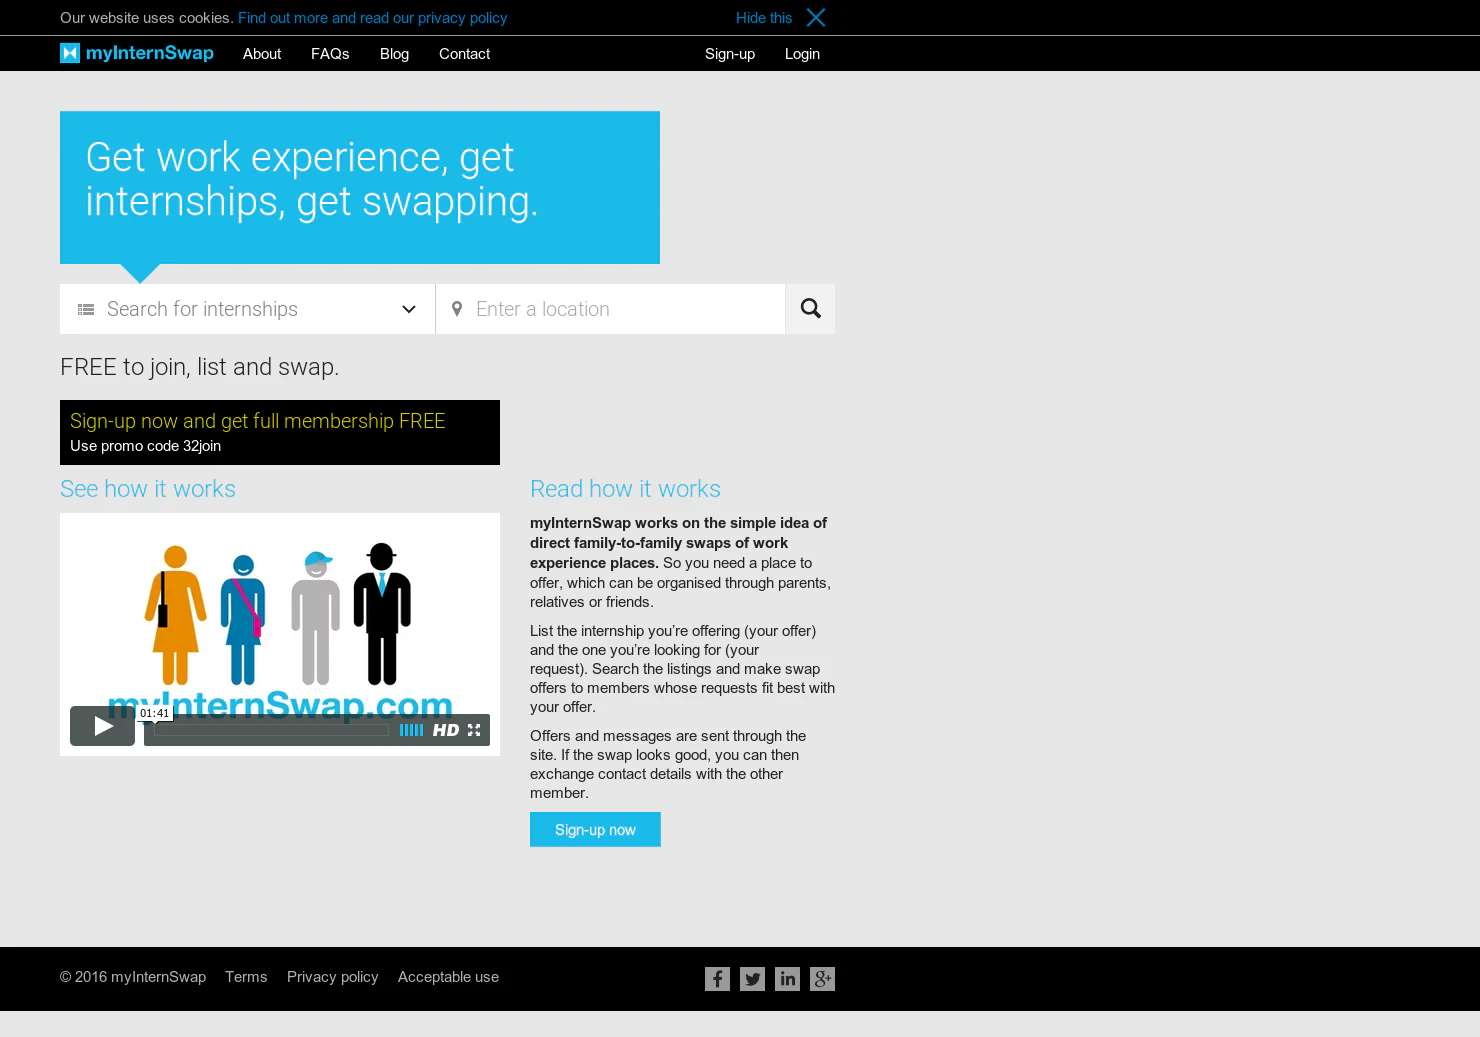Expand the Search for internships dropdown
The height and width of the screenshot is (1037, 1480).
(x=409, y=309)
